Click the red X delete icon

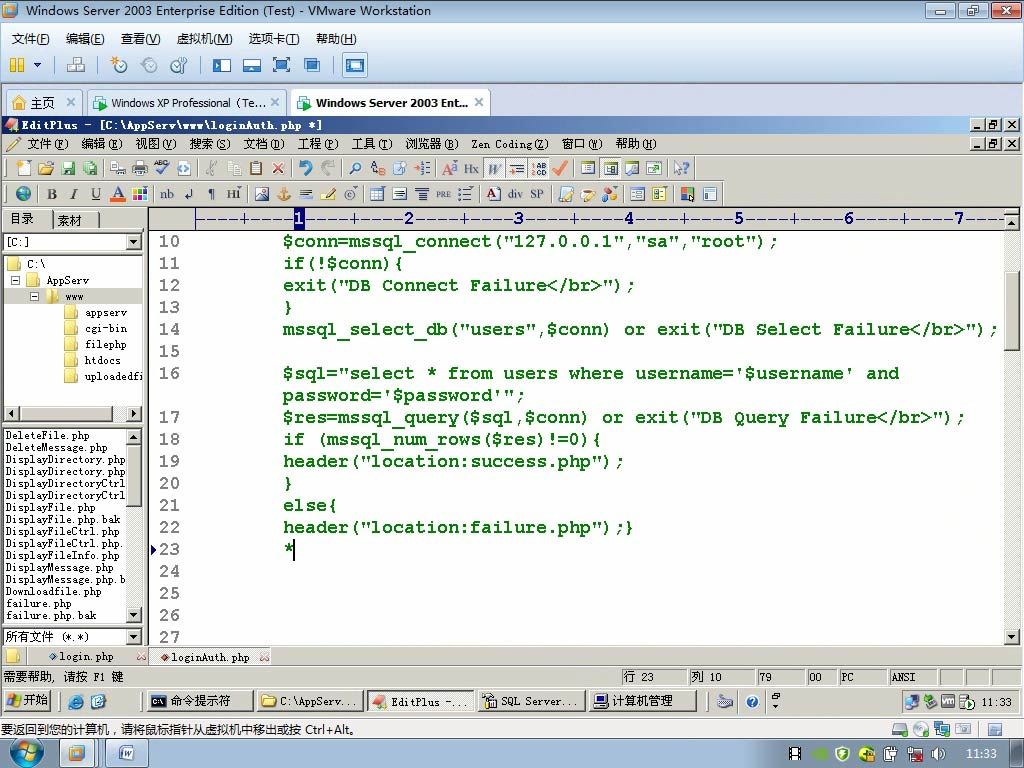278,168
